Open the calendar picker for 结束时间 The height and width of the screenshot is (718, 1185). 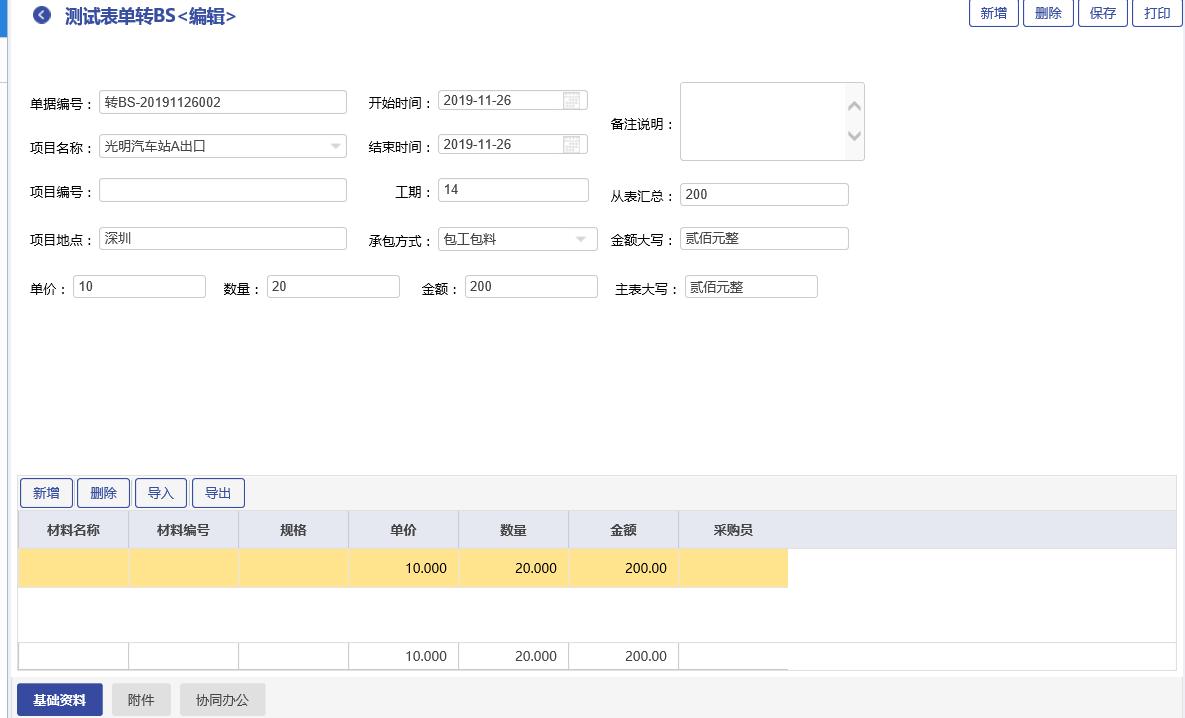[572, 144]
